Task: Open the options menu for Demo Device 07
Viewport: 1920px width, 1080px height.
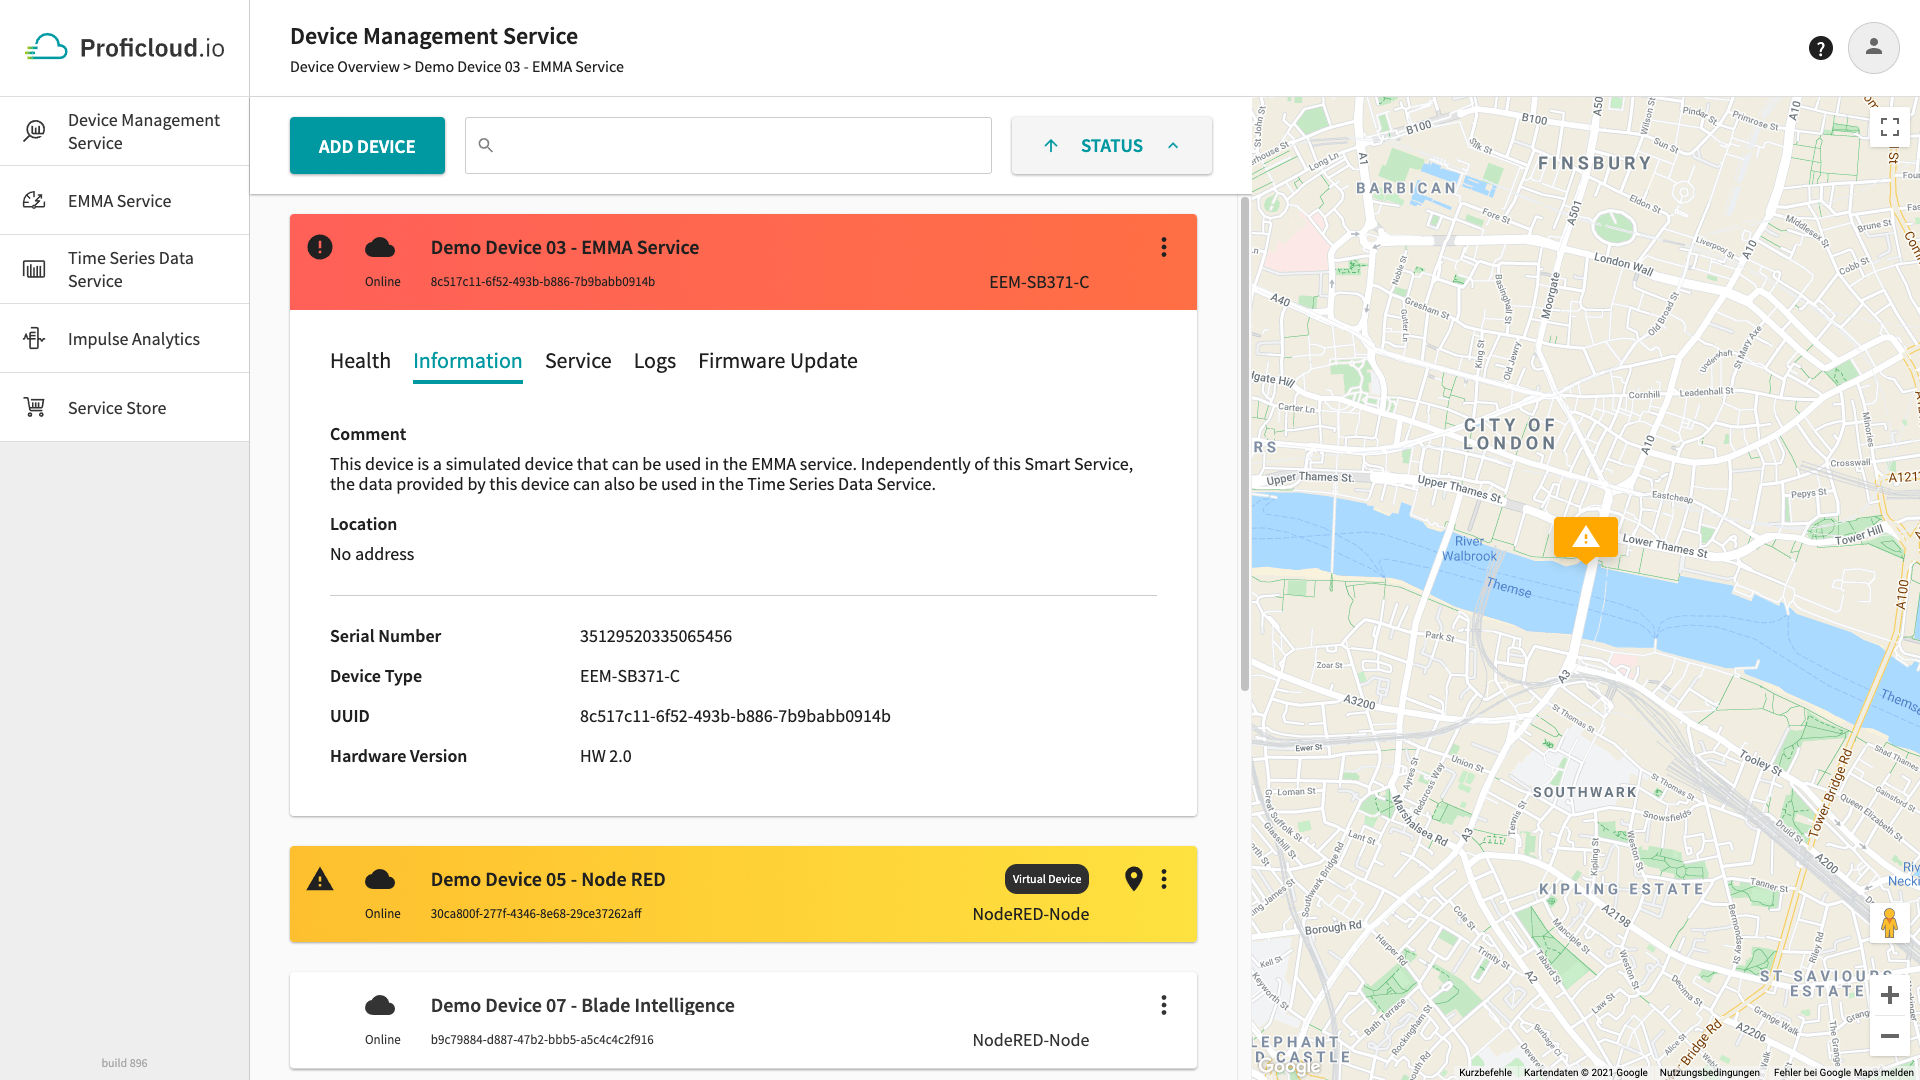Action: 1164,1005
